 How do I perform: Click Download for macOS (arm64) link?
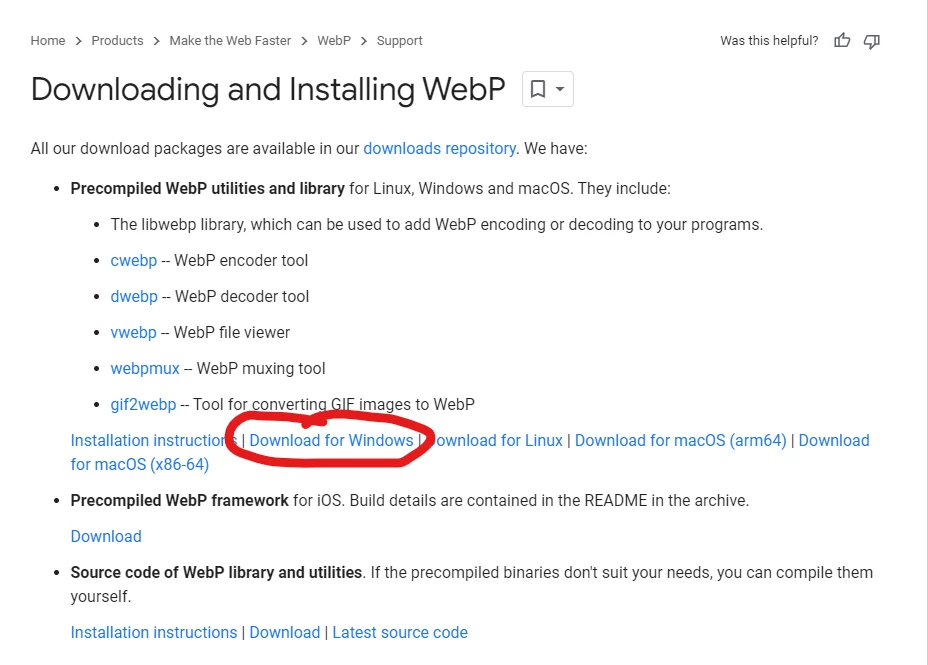click(x=681, y=441)
